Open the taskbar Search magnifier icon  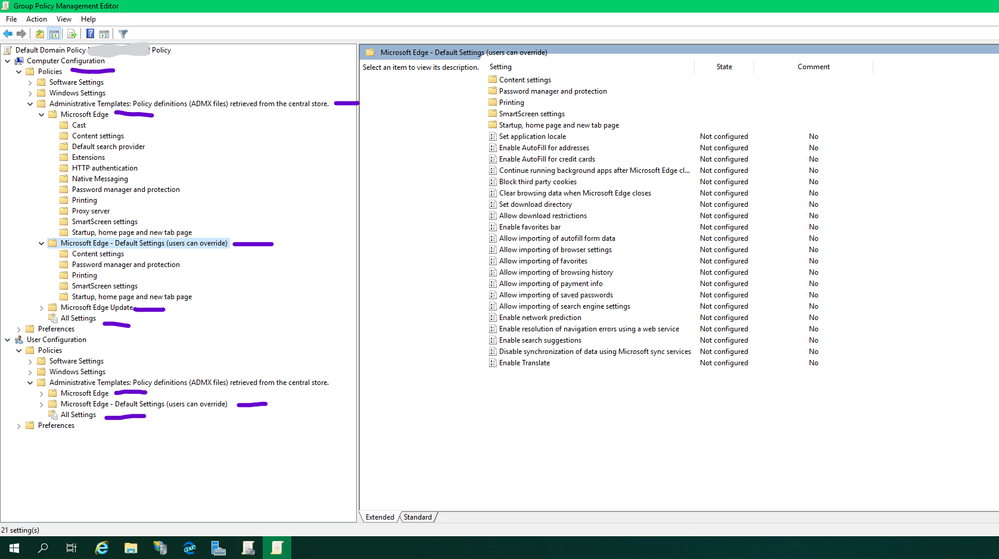[43, 548]
